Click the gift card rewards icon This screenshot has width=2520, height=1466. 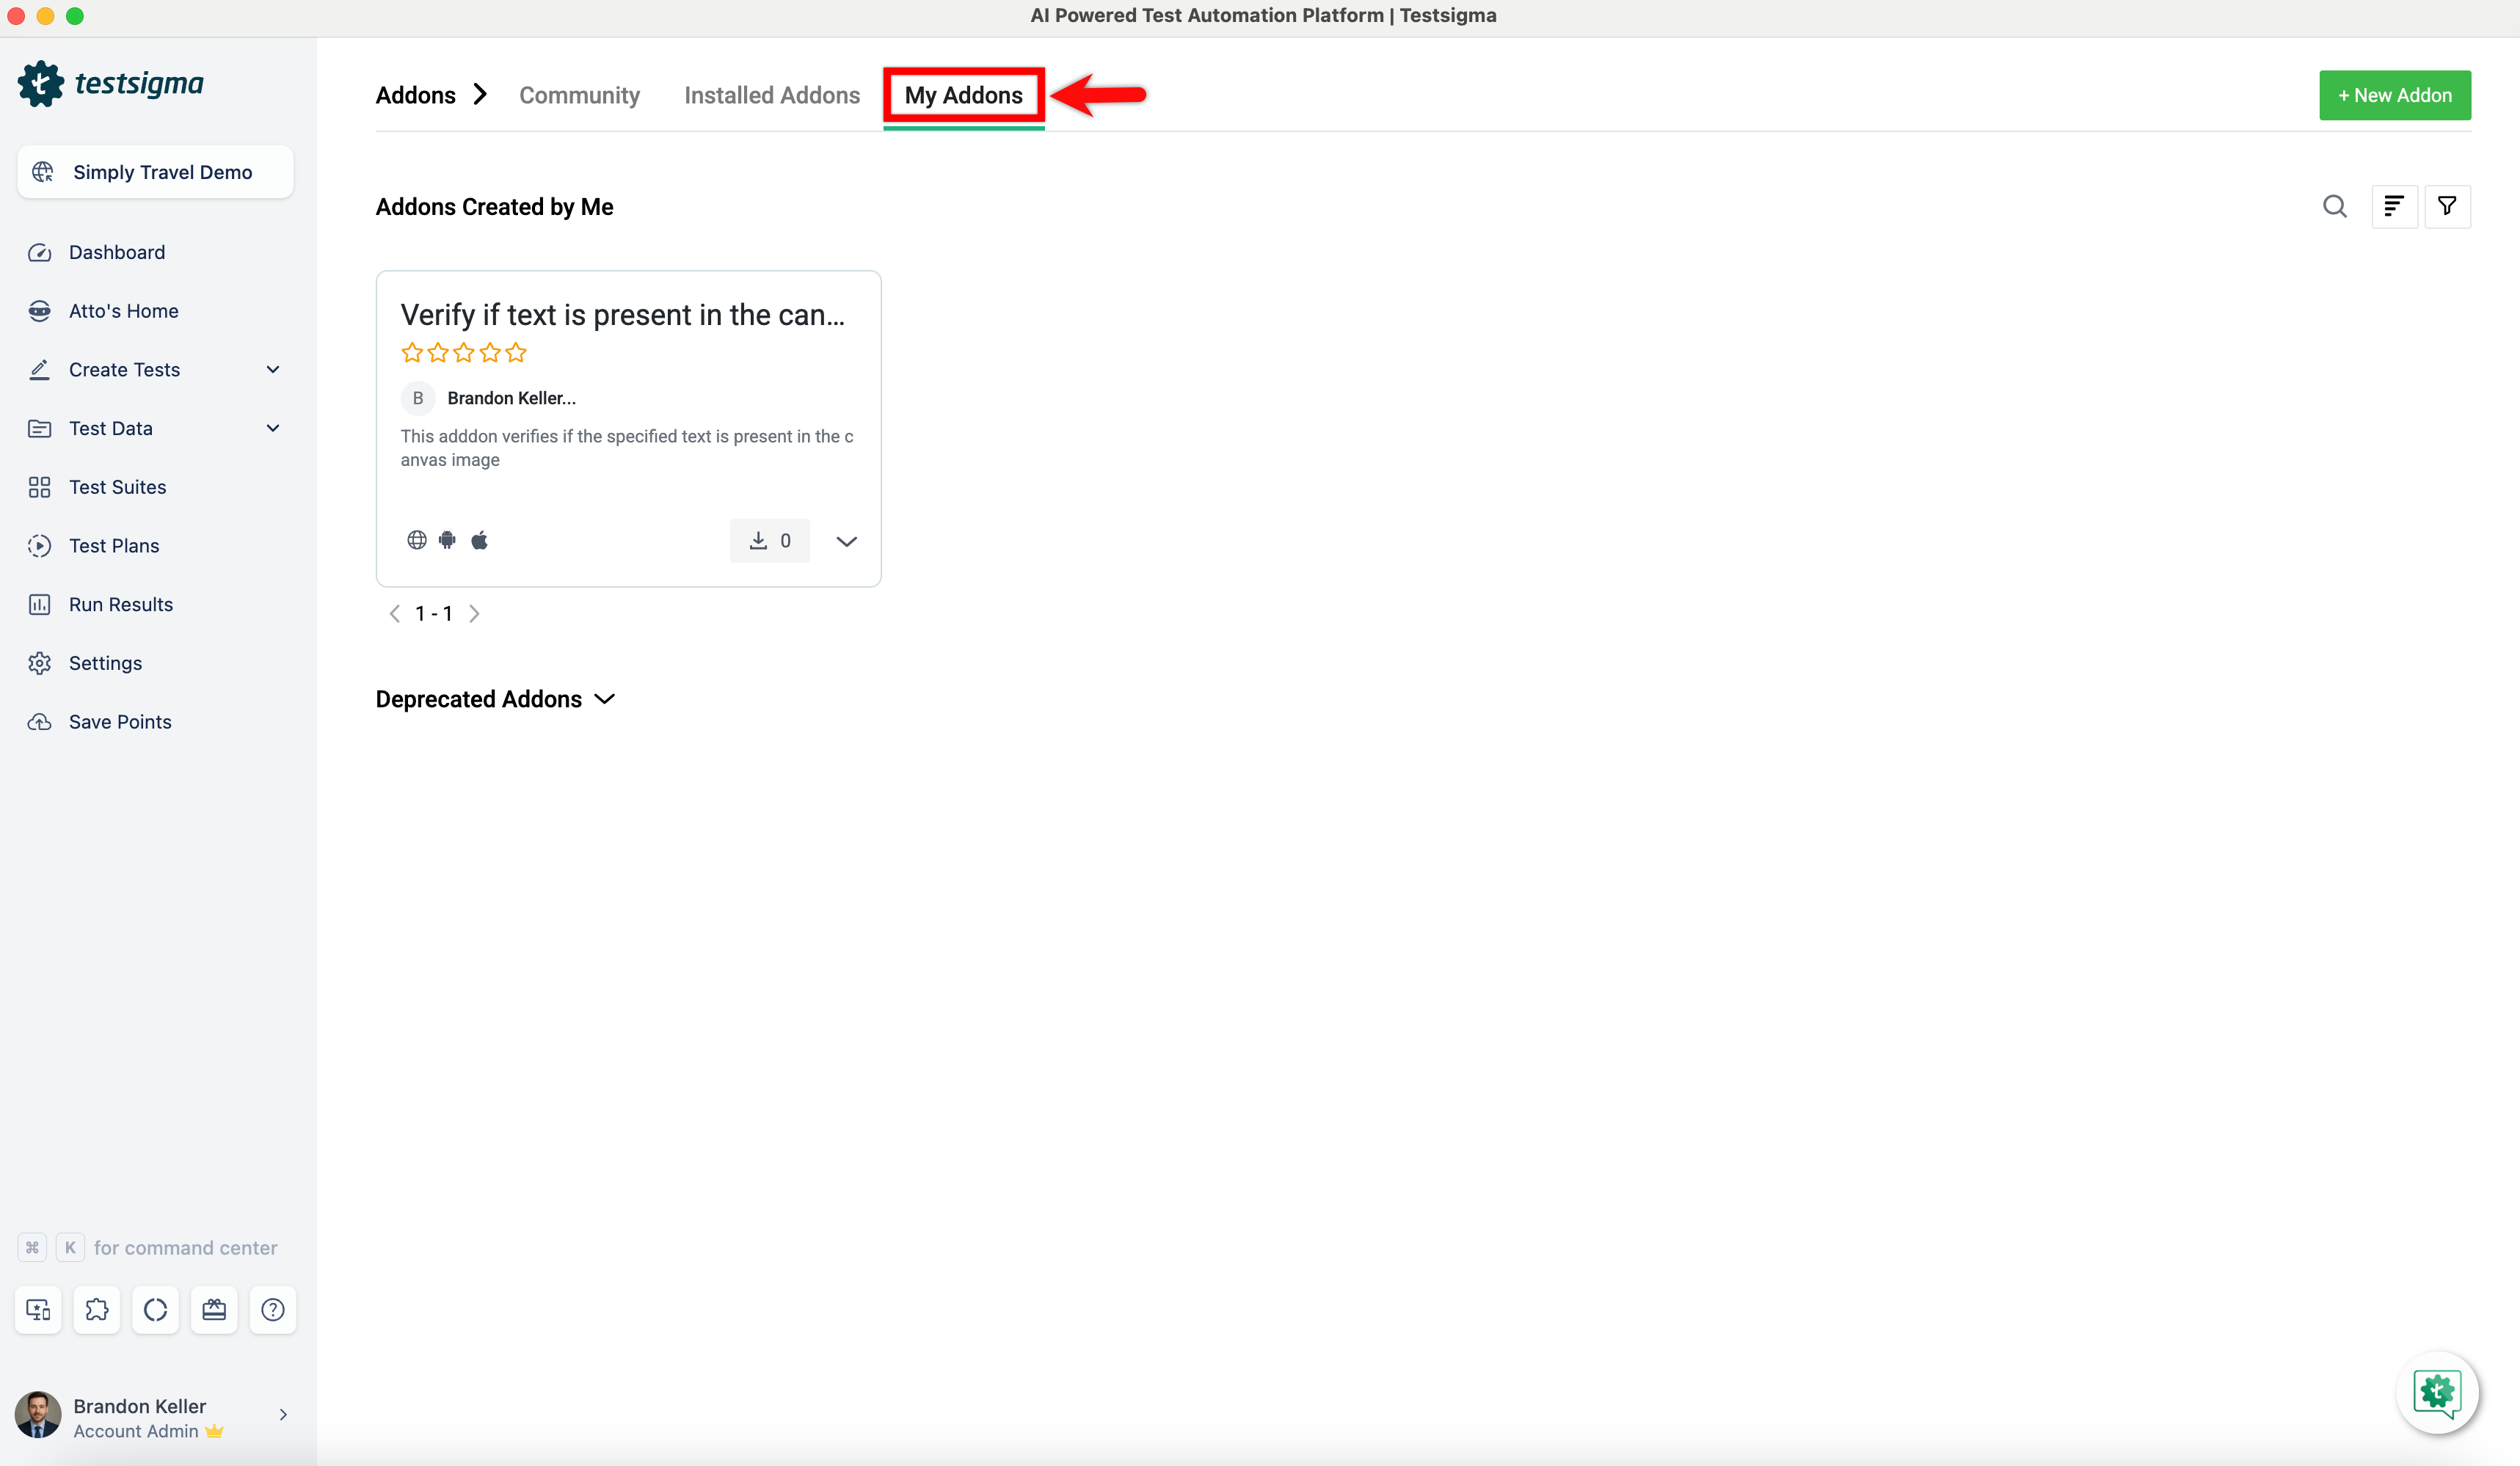coord(214,1309)
